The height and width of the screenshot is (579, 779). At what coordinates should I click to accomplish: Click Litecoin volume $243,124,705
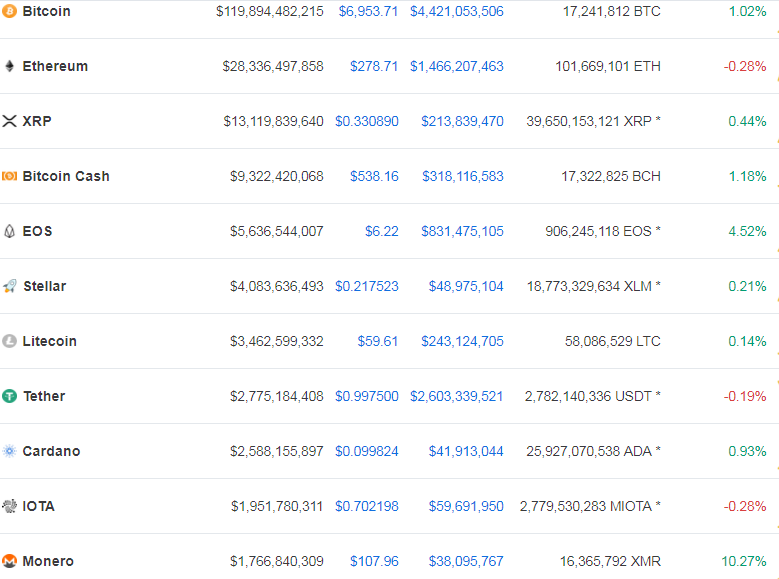(463, 341)
